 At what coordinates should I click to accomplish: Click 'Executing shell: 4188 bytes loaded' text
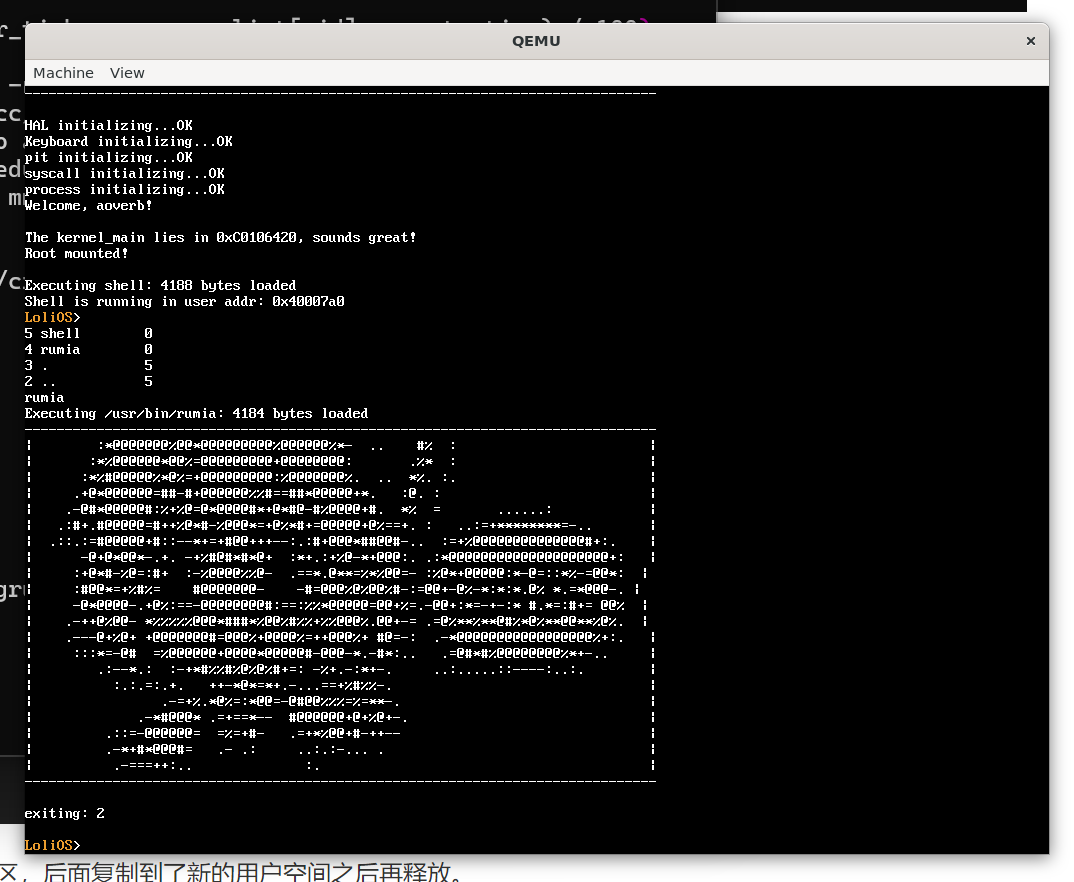pos(160,285)
